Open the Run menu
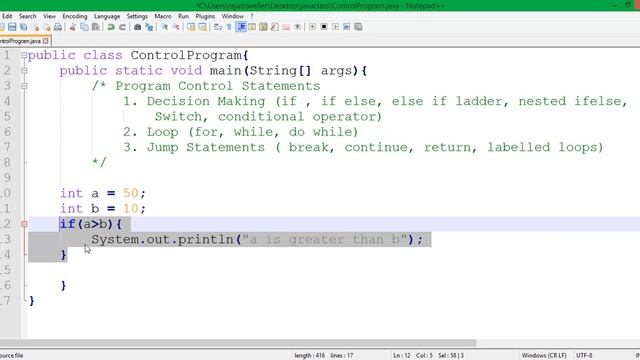640x360 pixels. coord(183,16)
